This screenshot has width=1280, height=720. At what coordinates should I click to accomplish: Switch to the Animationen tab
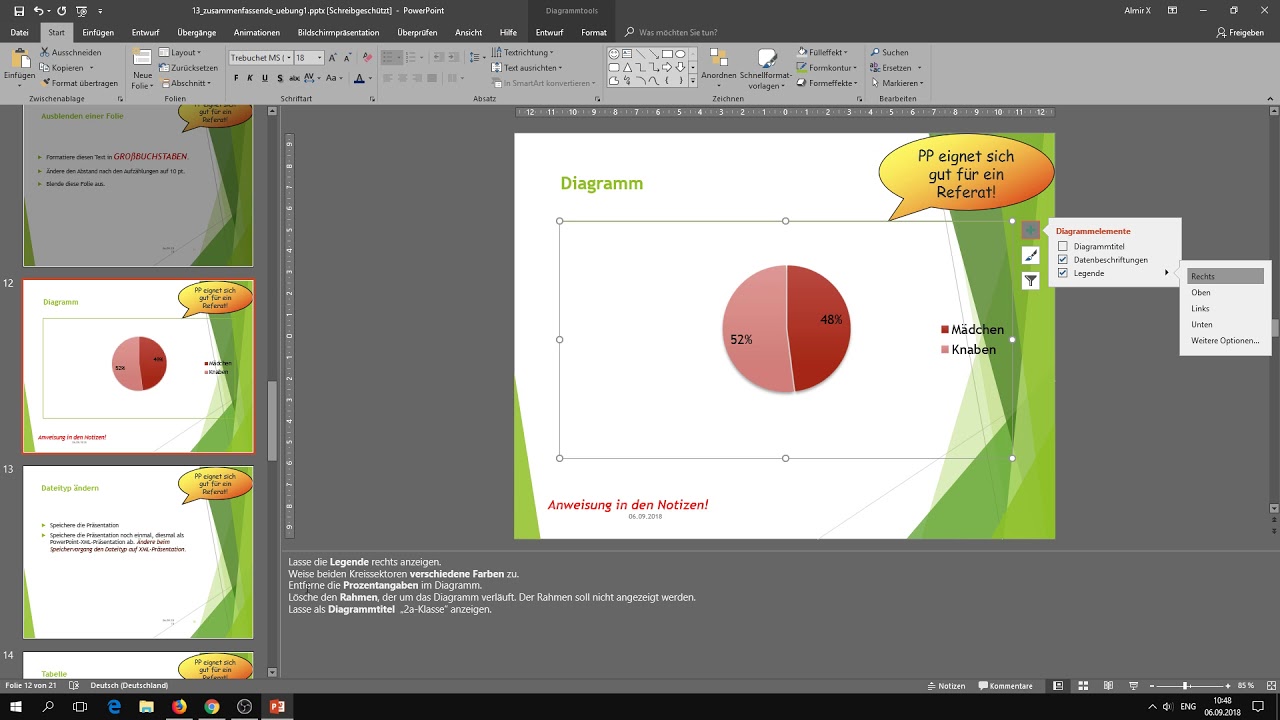tap(257, 32)
